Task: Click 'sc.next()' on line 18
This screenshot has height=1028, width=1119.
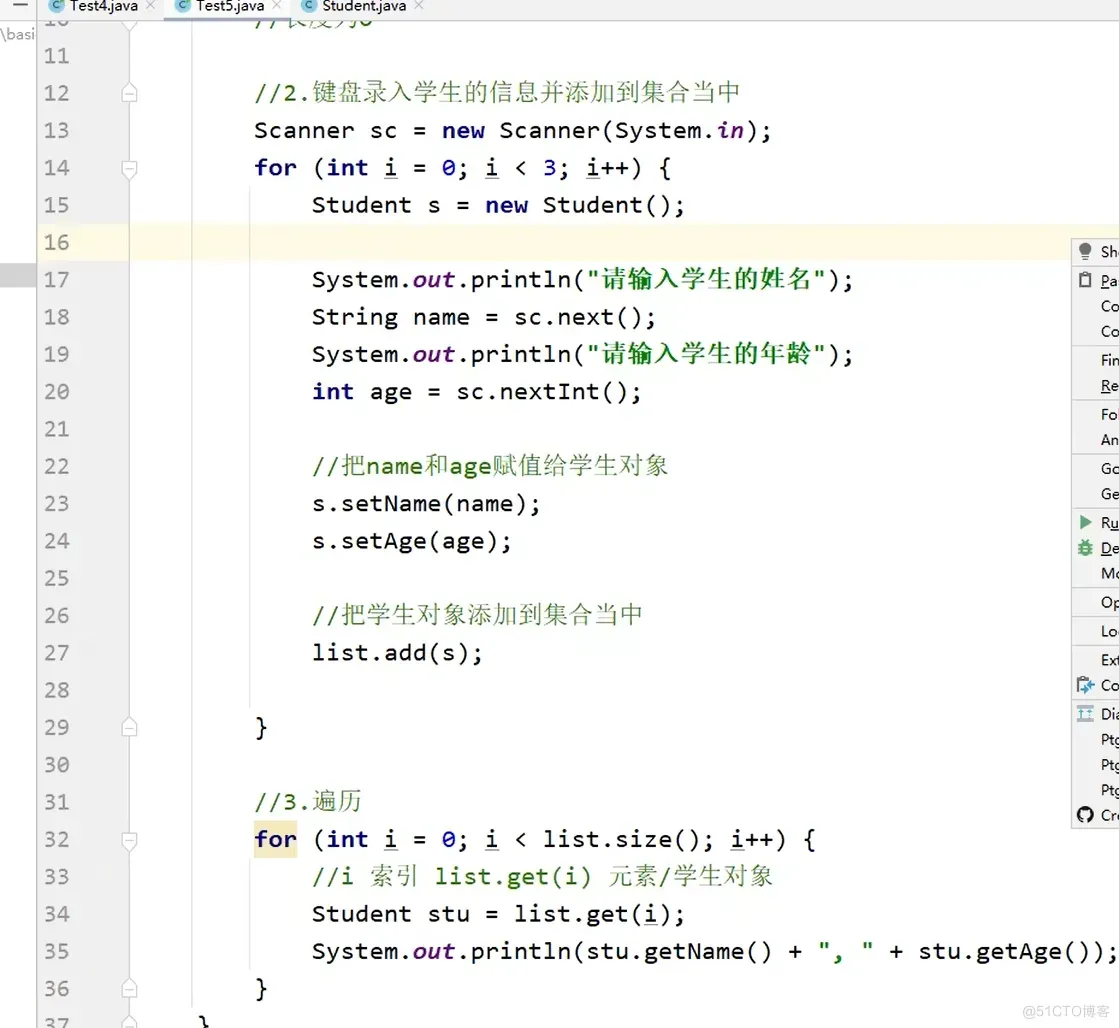Action: 577,317
